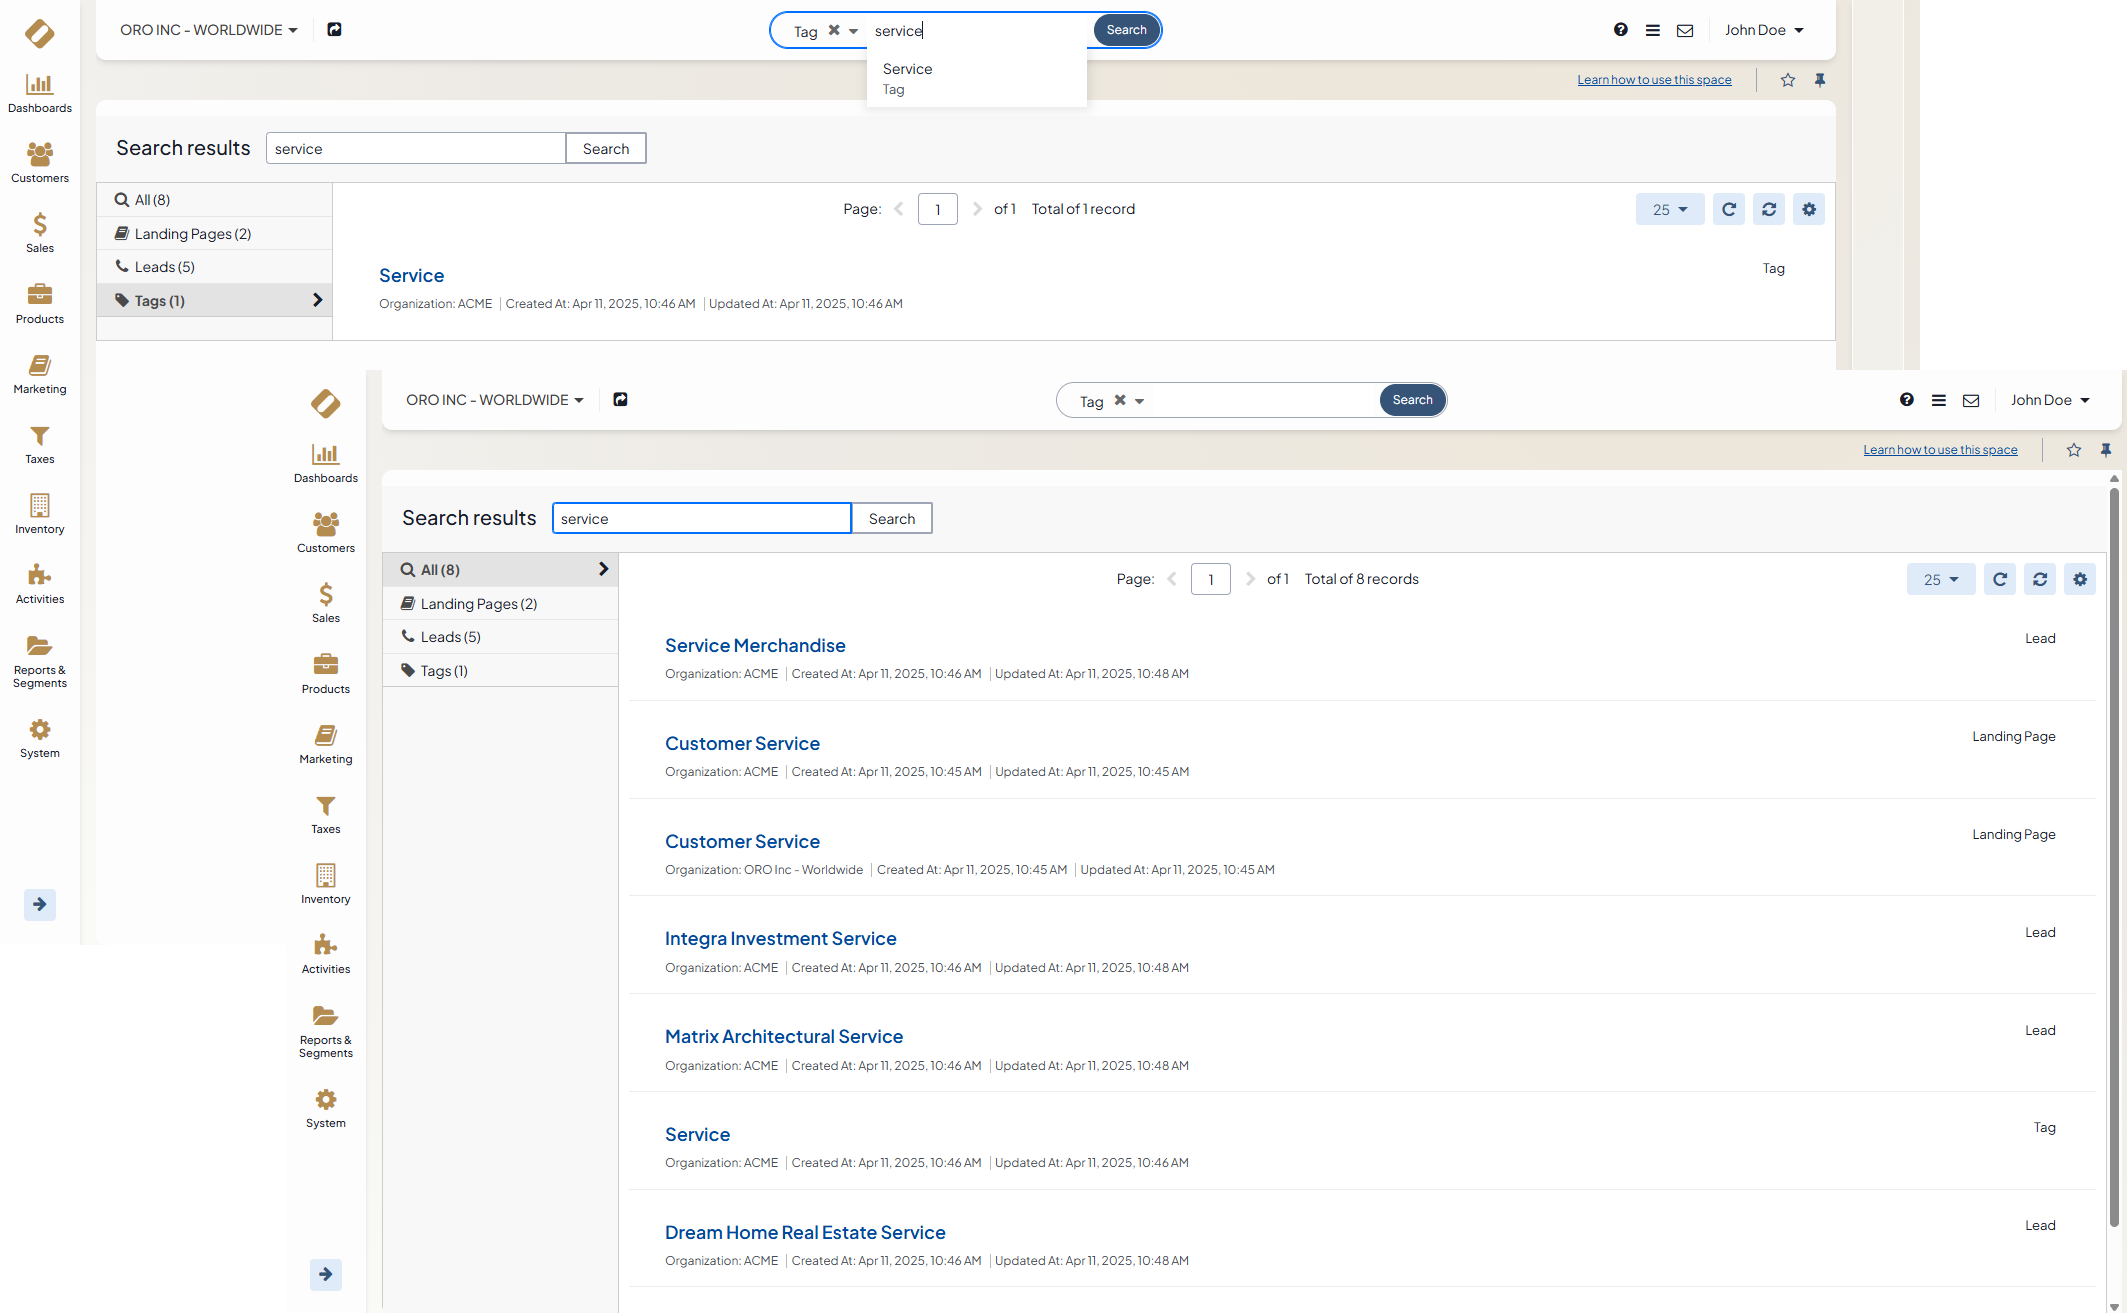Mark page as favorite with star icon

2073,450
